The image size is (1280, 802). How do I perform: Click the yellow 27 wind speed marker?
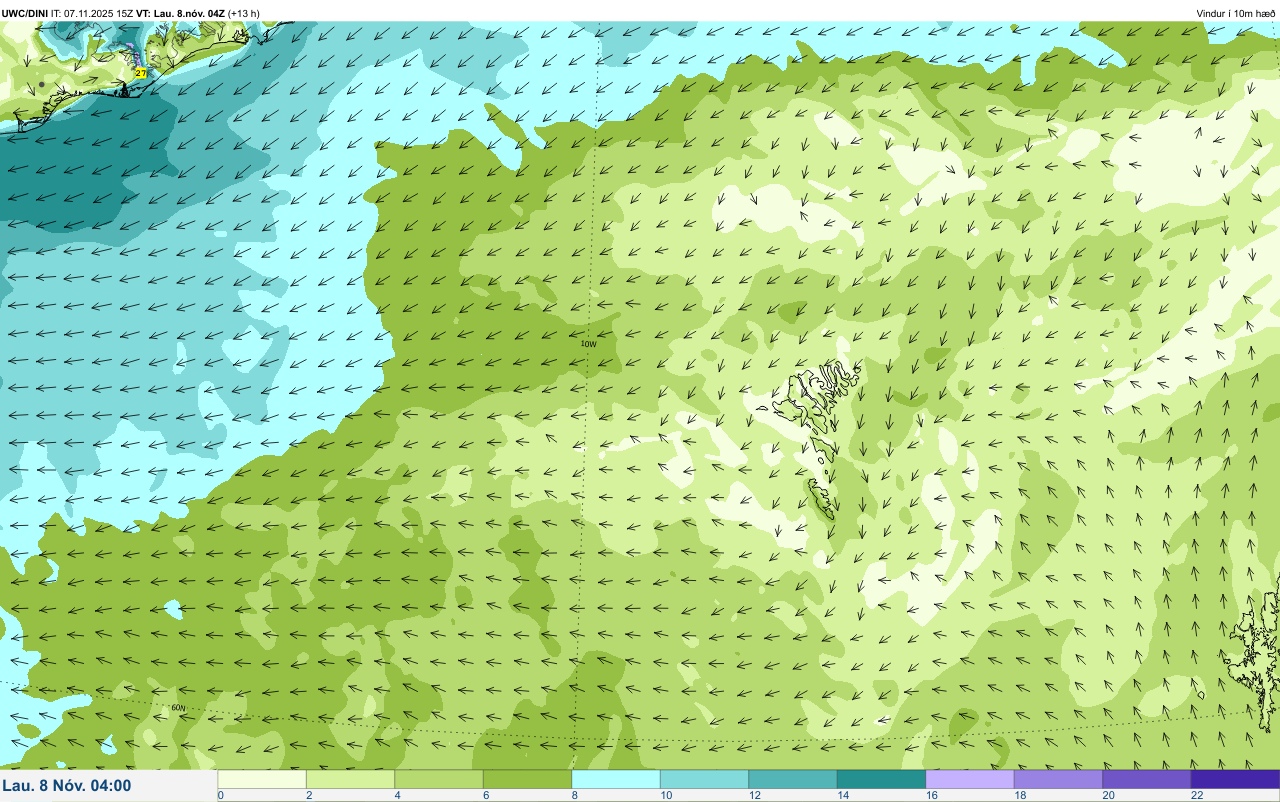(141, 73)
